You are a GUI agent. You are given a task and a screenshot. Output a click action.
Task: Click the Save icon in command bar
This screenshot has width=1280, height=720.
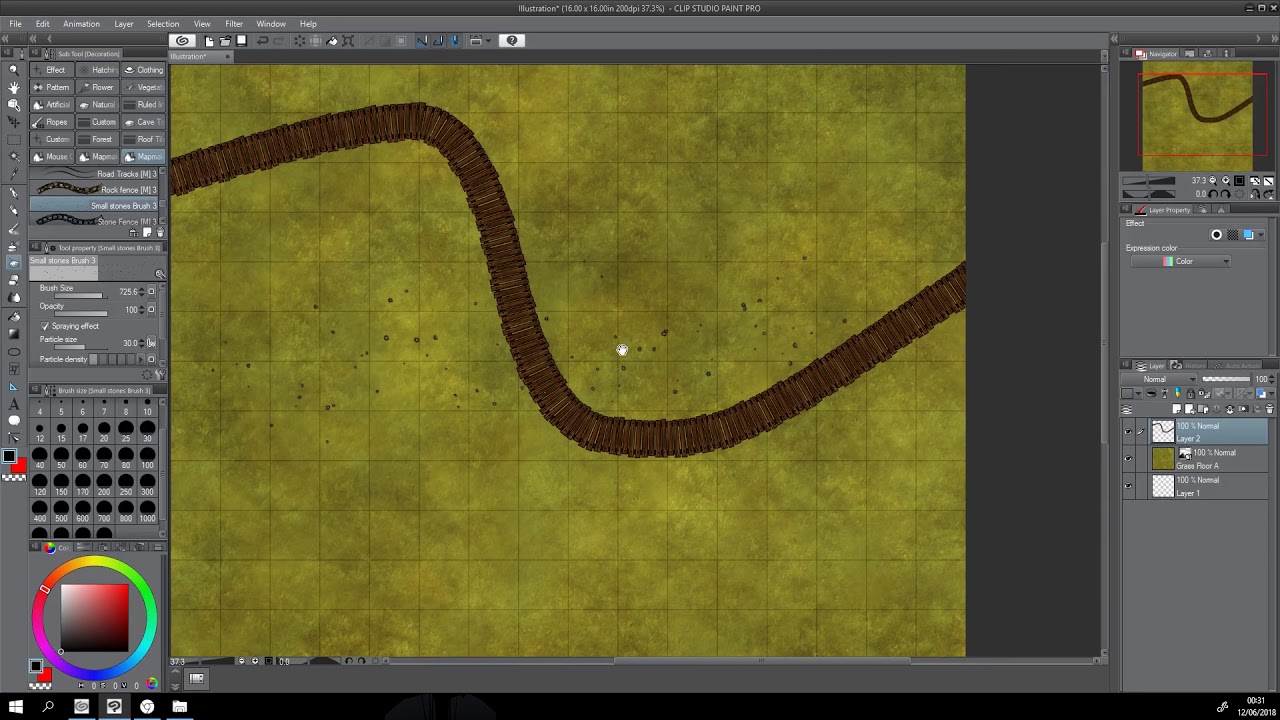point(241,41)
